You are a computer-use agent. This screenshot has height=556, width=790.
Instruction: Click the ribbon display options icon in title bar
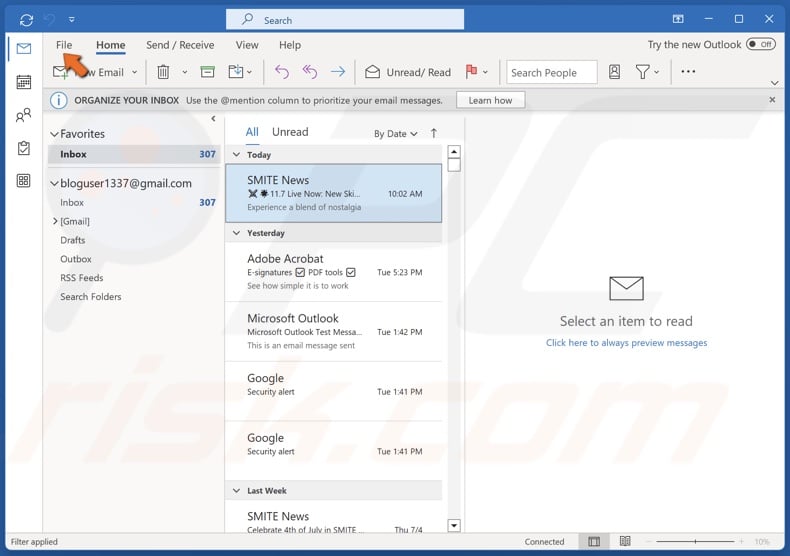(678, 19)
